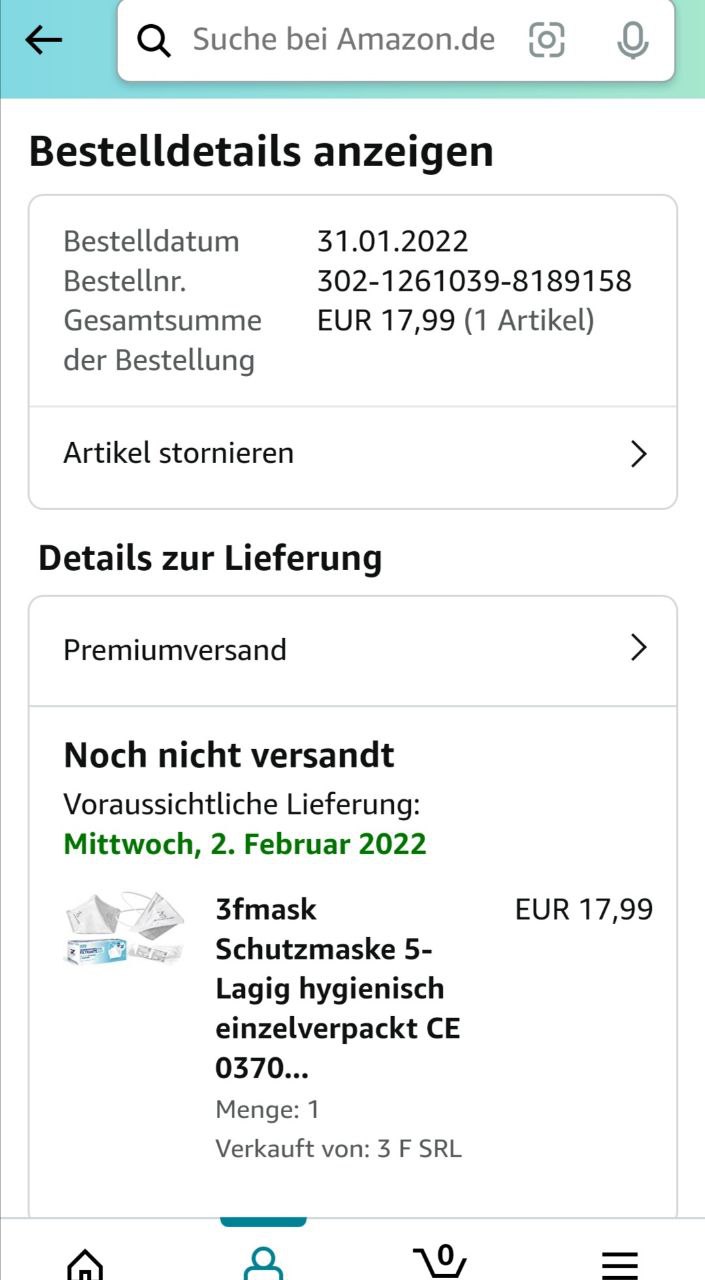Tap the mask product thumbnail image
Viewport: 705px width, 1280px height.
point(124,929)
